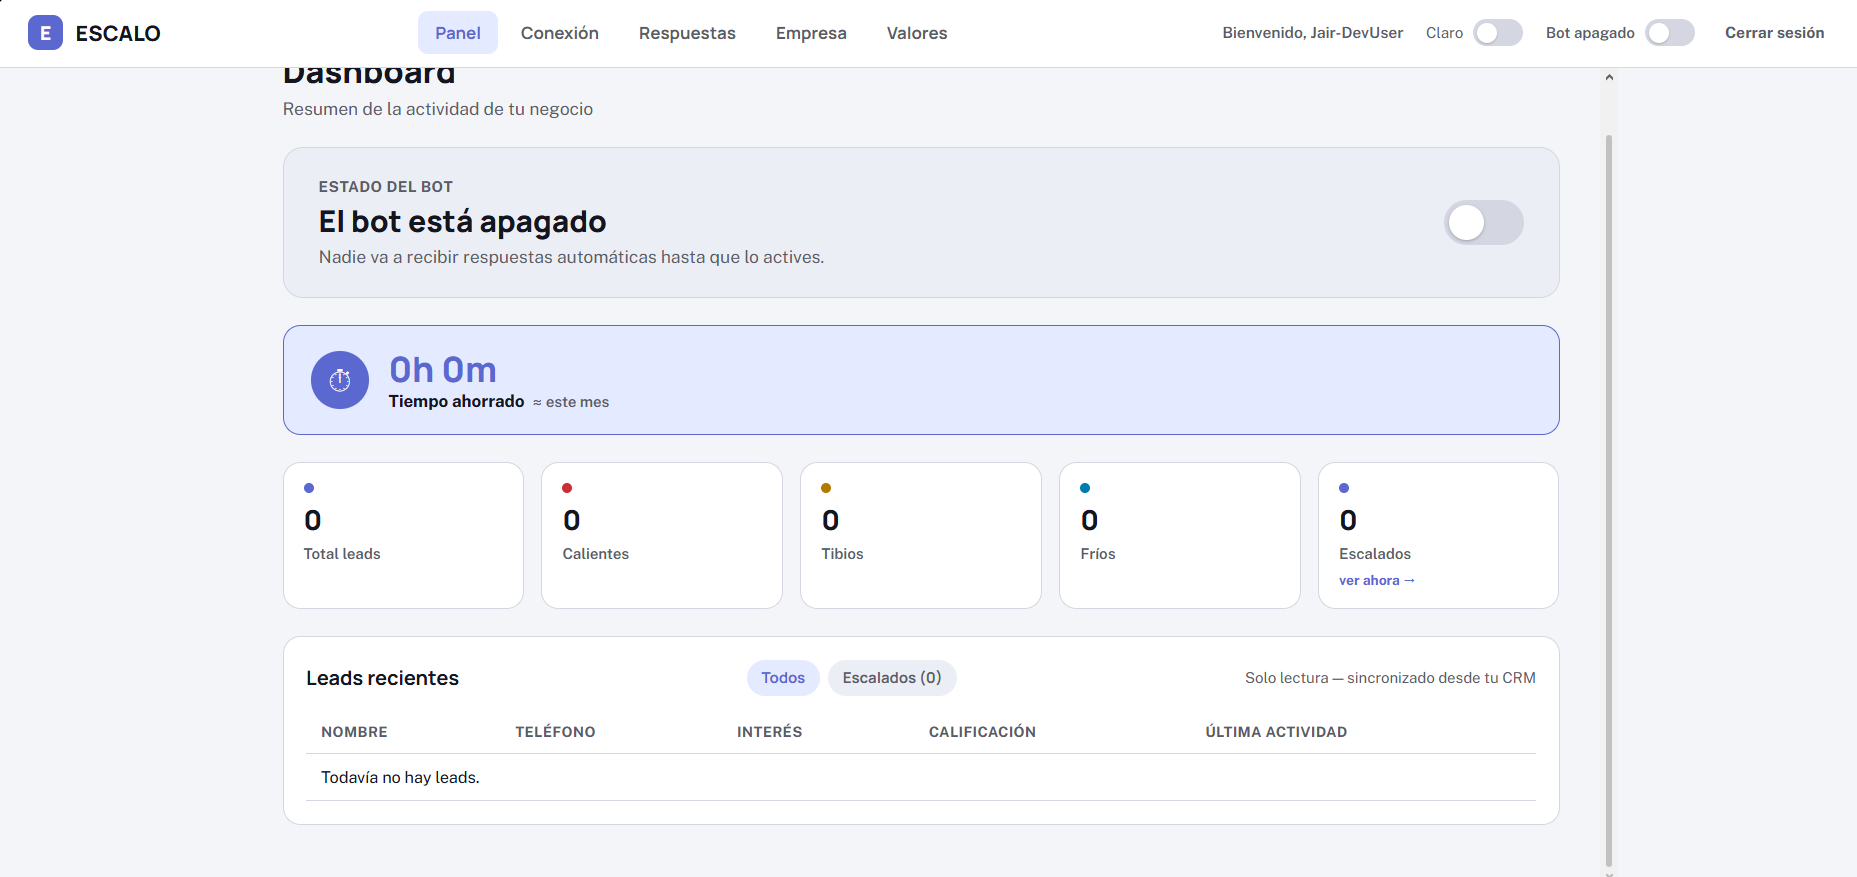Open the Panel tab
The width and height of the screenshot is (1857, 877).
point(458,33)
